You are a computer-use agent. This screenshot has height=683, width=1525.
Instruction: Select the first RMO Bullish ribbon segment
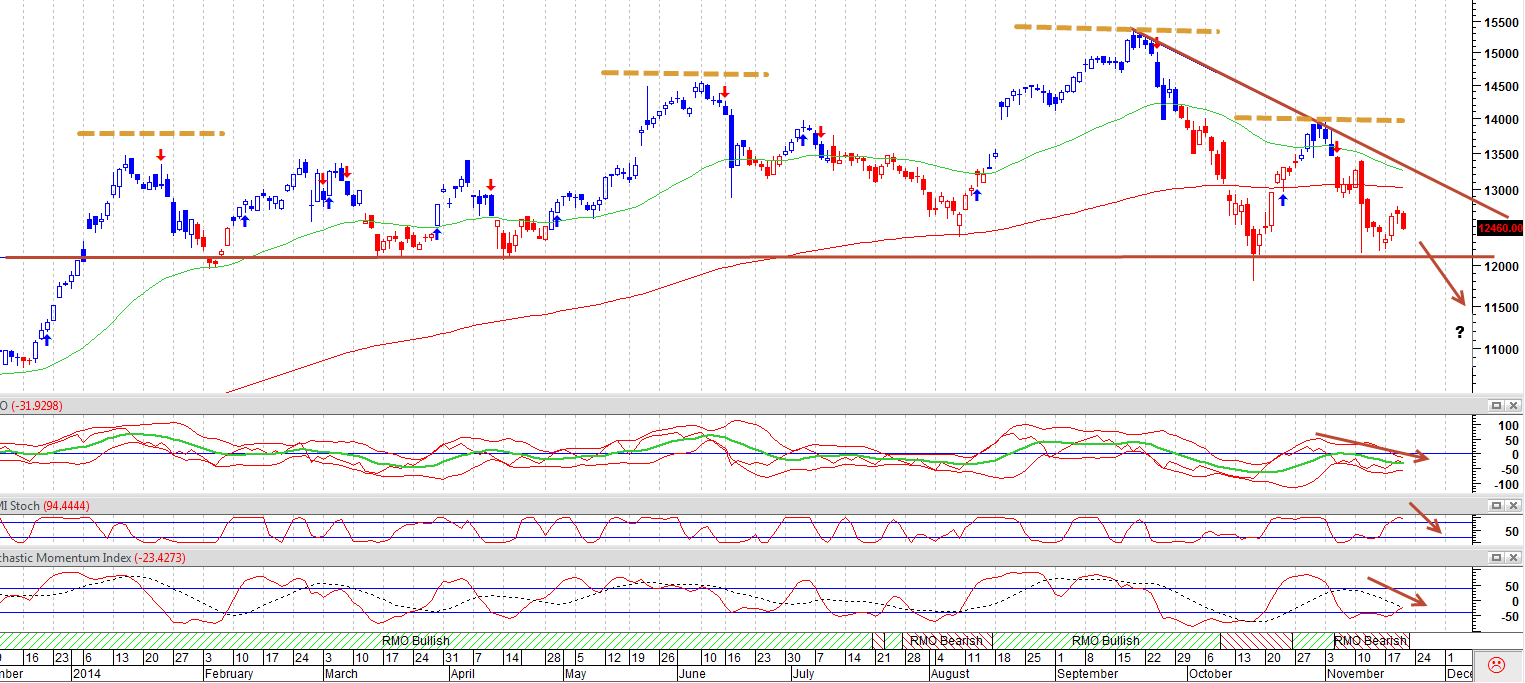[416, 640]
